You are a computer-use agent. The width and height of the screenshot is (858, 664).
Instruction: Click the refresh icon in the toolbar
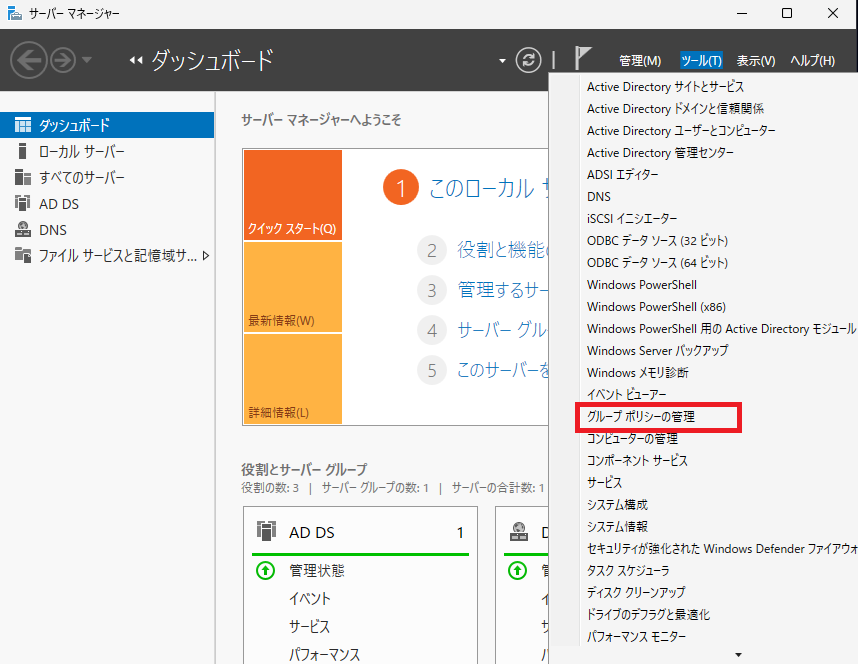528,59
